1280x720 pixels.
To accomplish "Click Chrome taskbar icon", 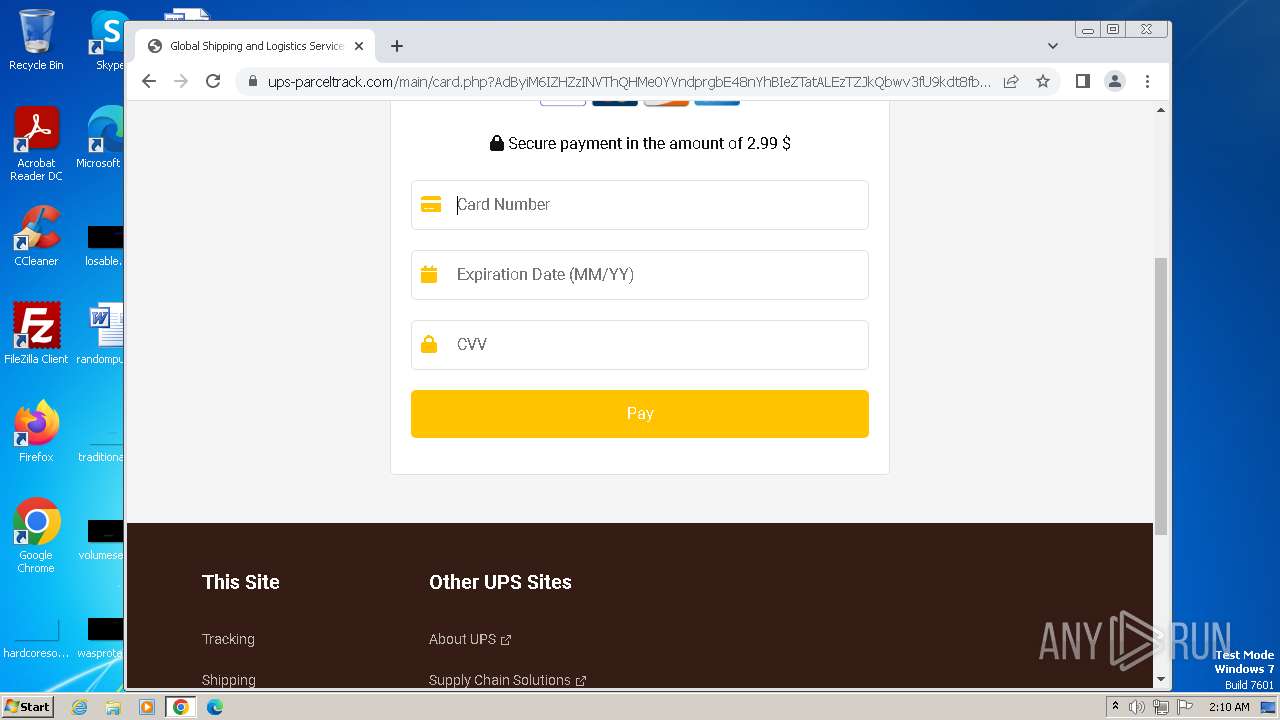I will [181, 707].
